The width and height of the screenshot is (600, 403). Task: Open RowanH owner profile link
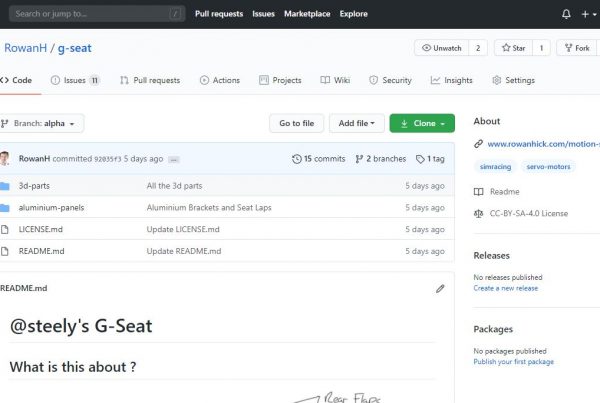click(25, 48)
